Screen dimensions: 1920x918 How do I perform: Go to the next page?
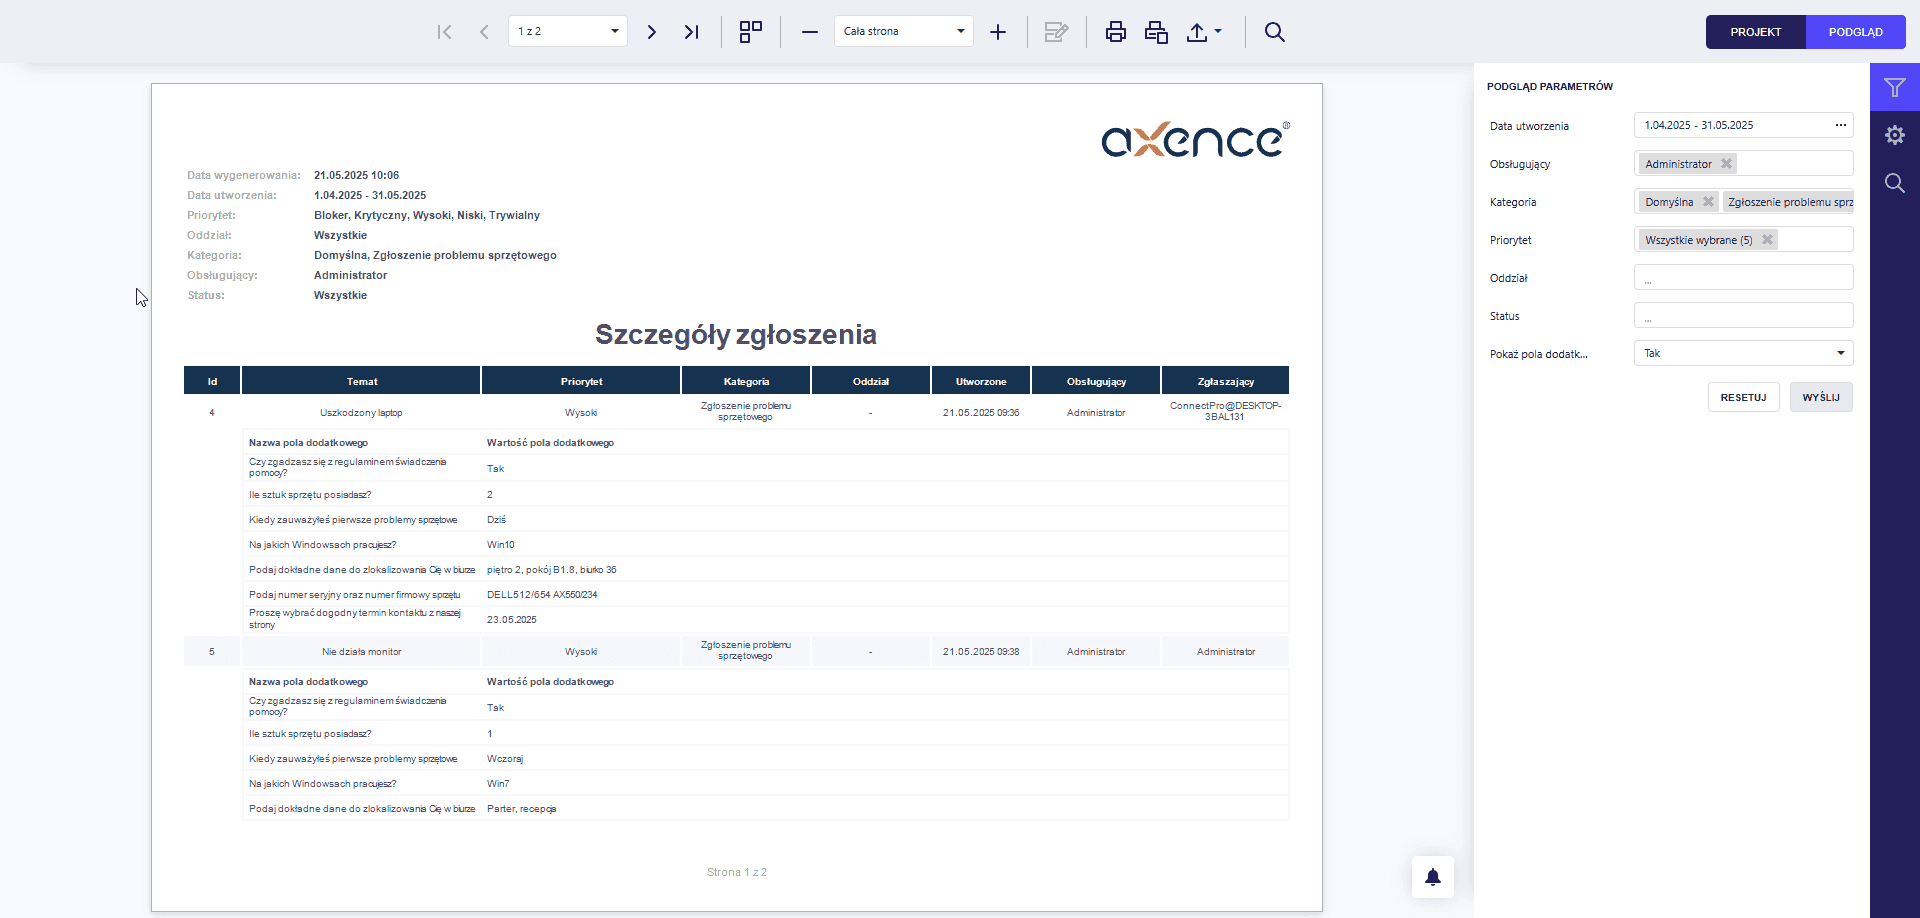pyautogui.click(x=652, y=32)
